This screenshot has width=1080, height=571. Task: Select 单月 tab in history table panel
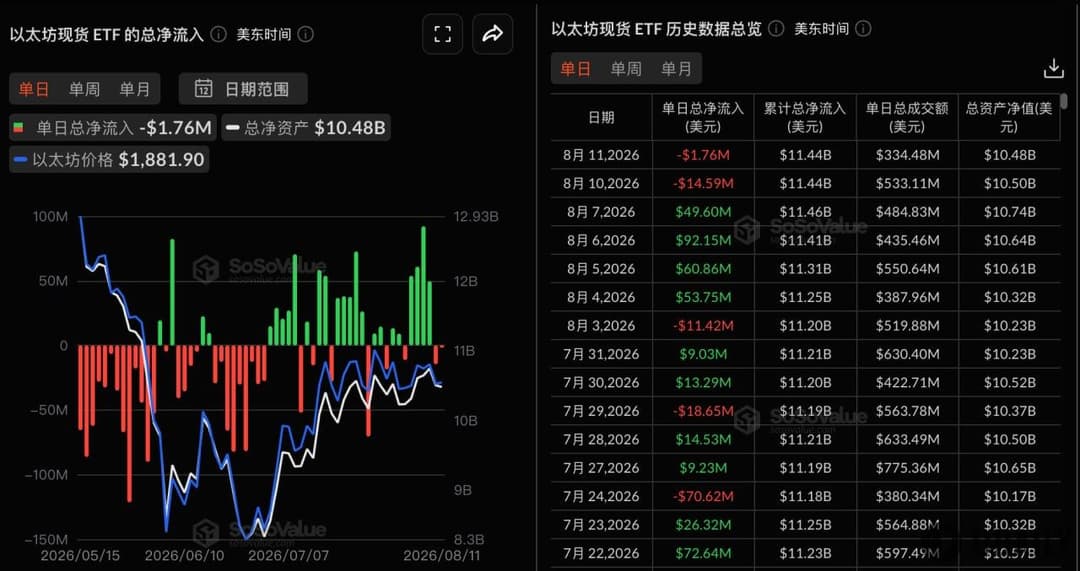point(676,68)
